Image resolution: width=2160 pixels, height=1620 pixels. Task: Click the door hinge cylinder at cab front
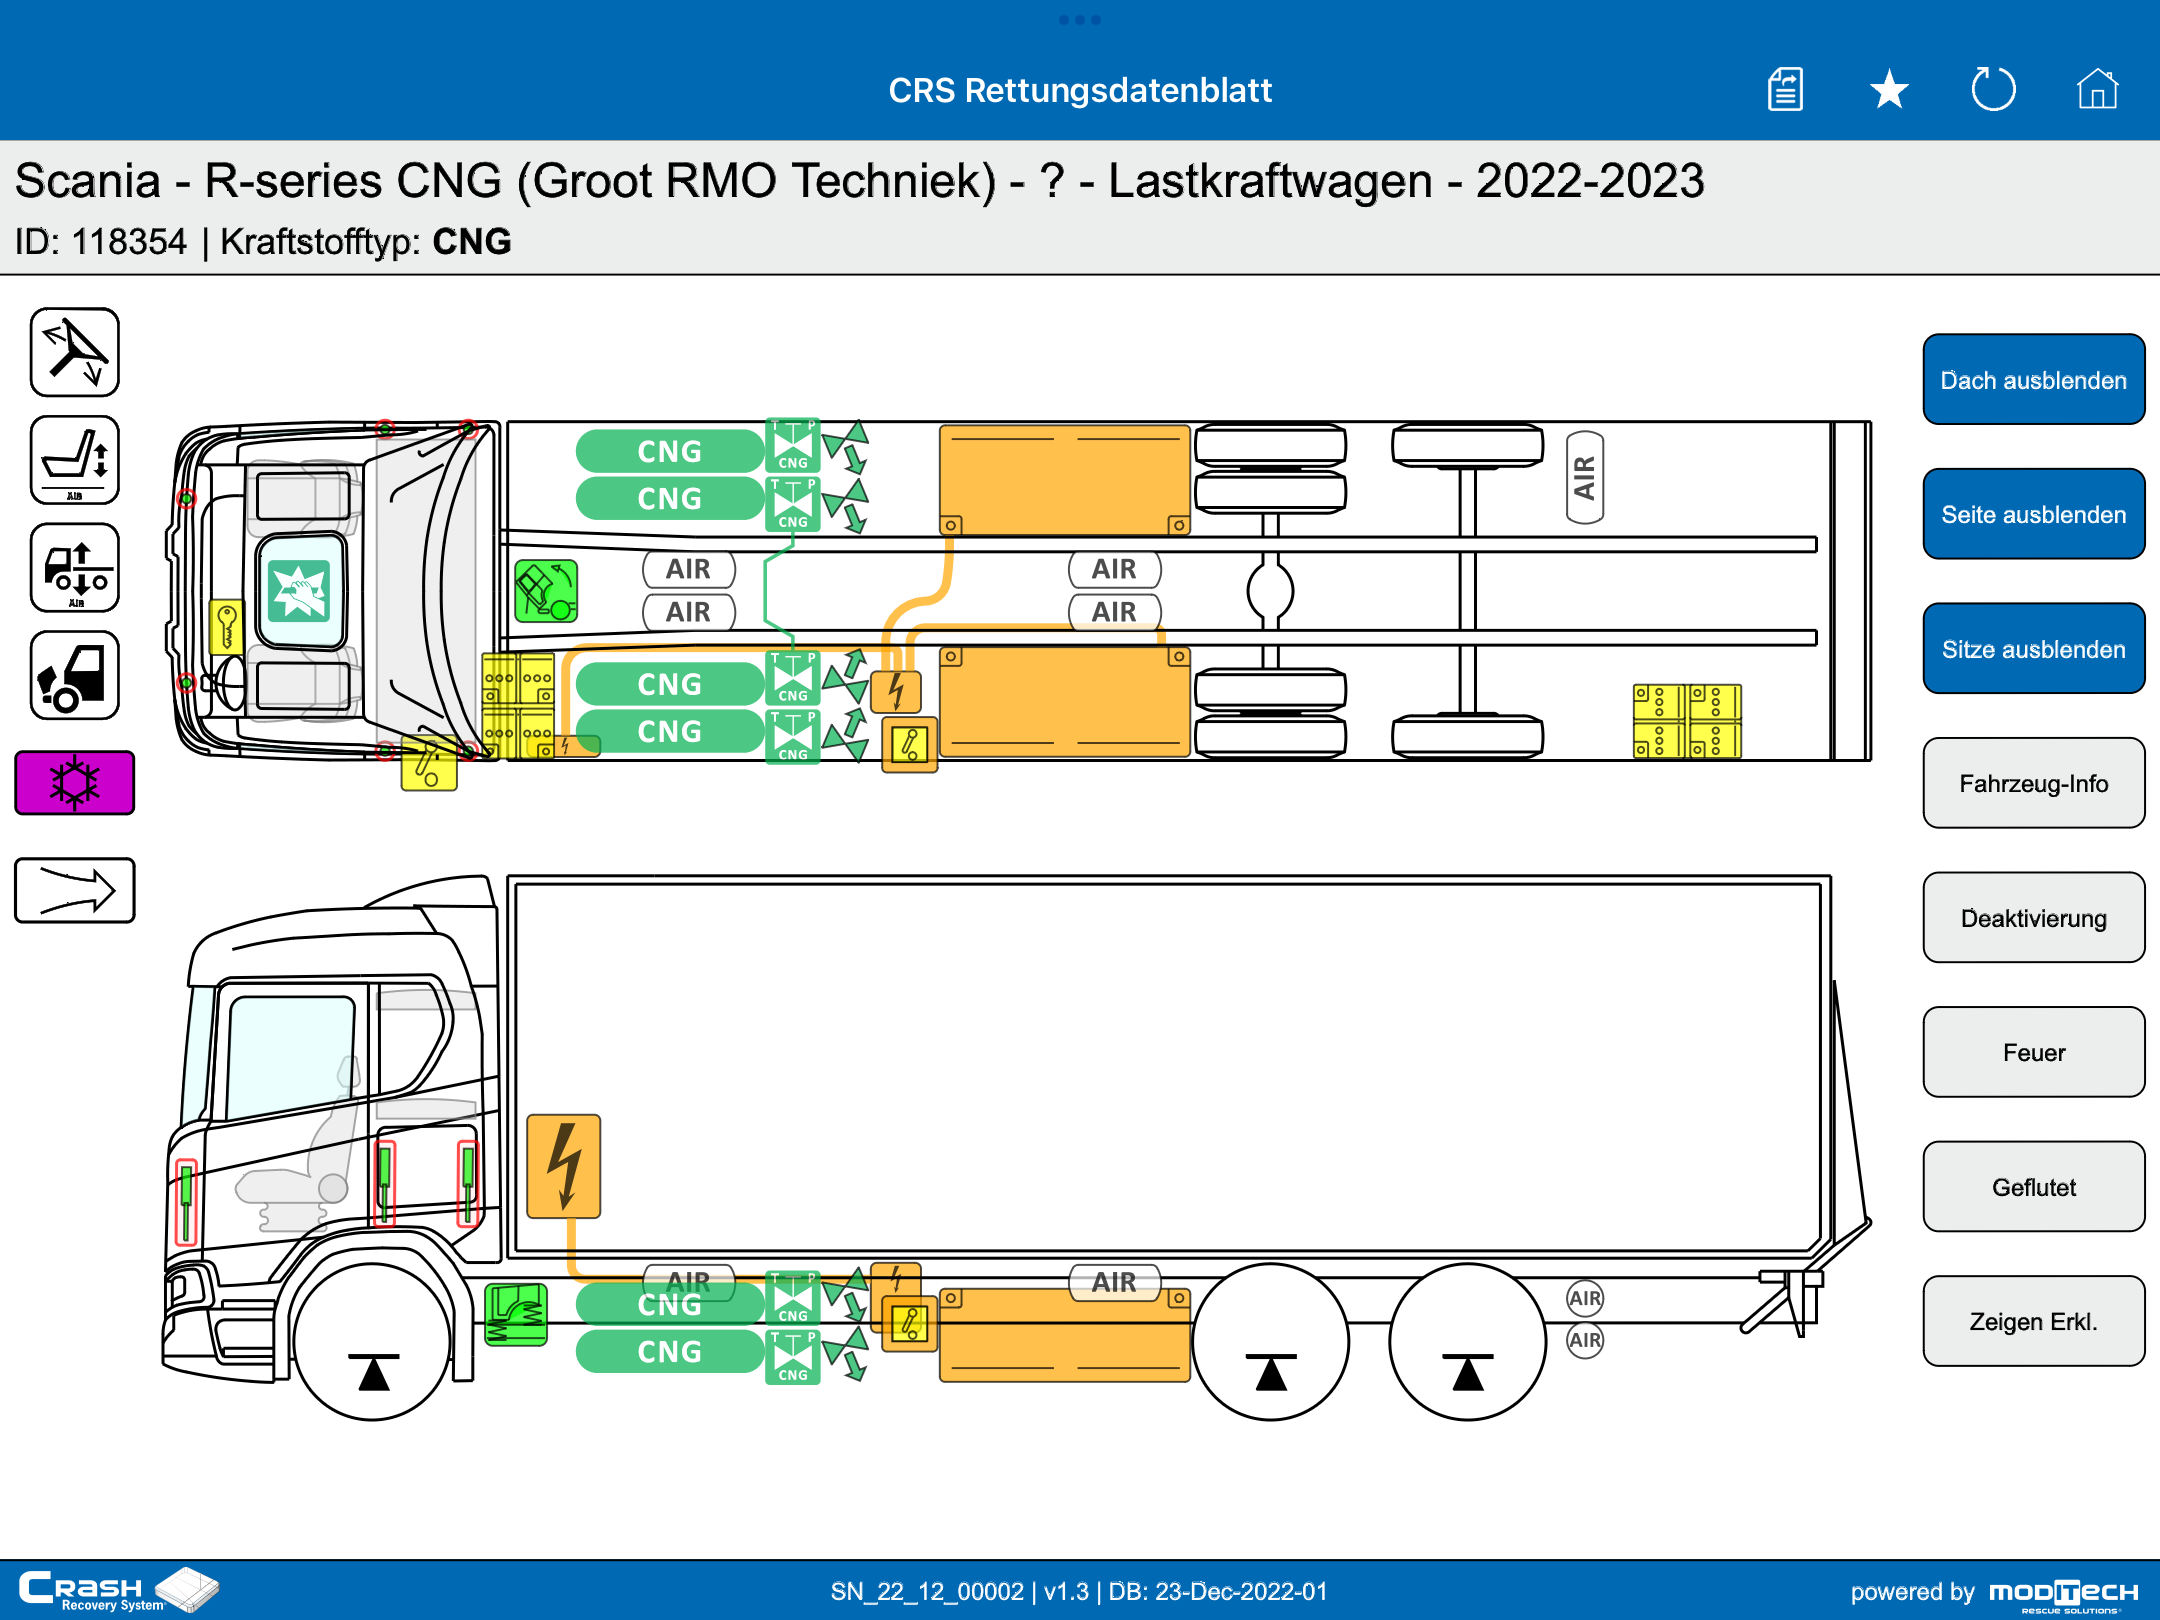(x=186, y=1200)
